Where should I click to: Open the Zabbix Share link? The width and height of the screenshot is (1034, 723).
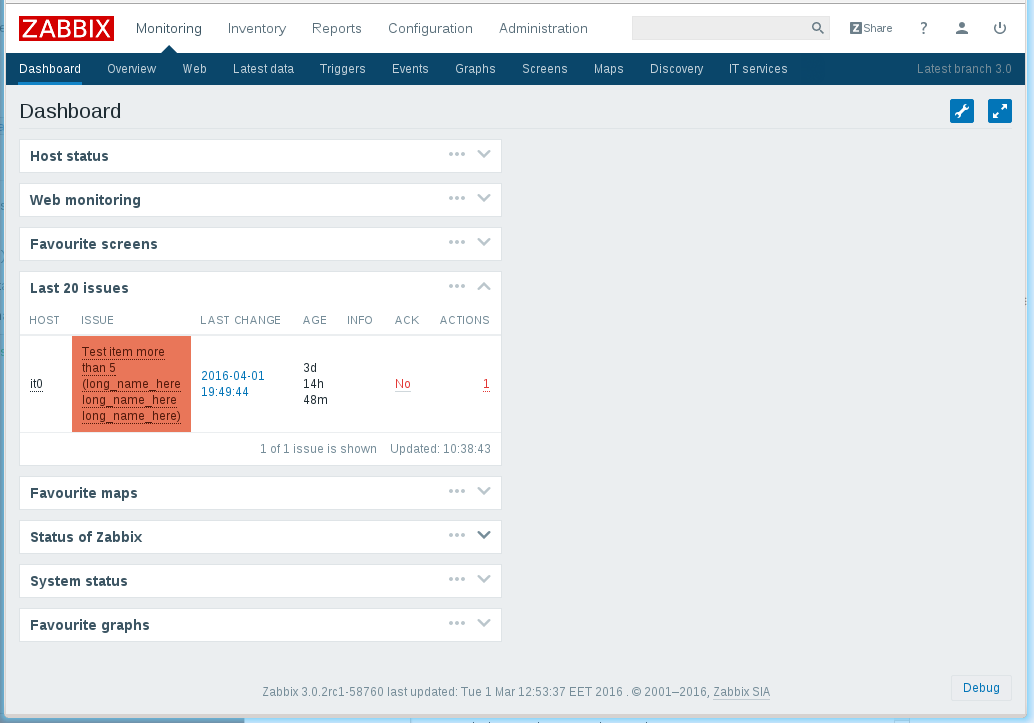871,28
